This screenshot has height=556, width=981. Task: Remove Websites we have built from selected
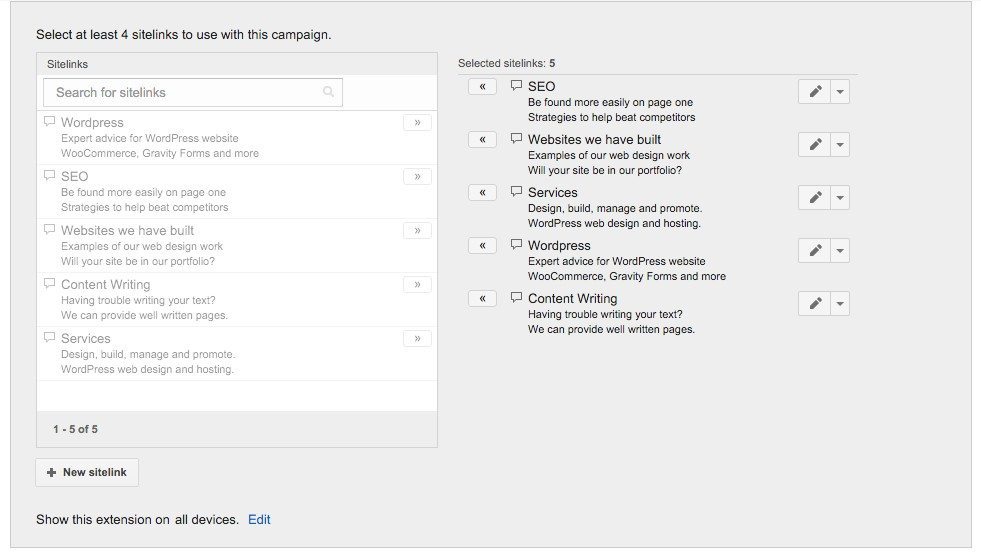coord(482,140)
